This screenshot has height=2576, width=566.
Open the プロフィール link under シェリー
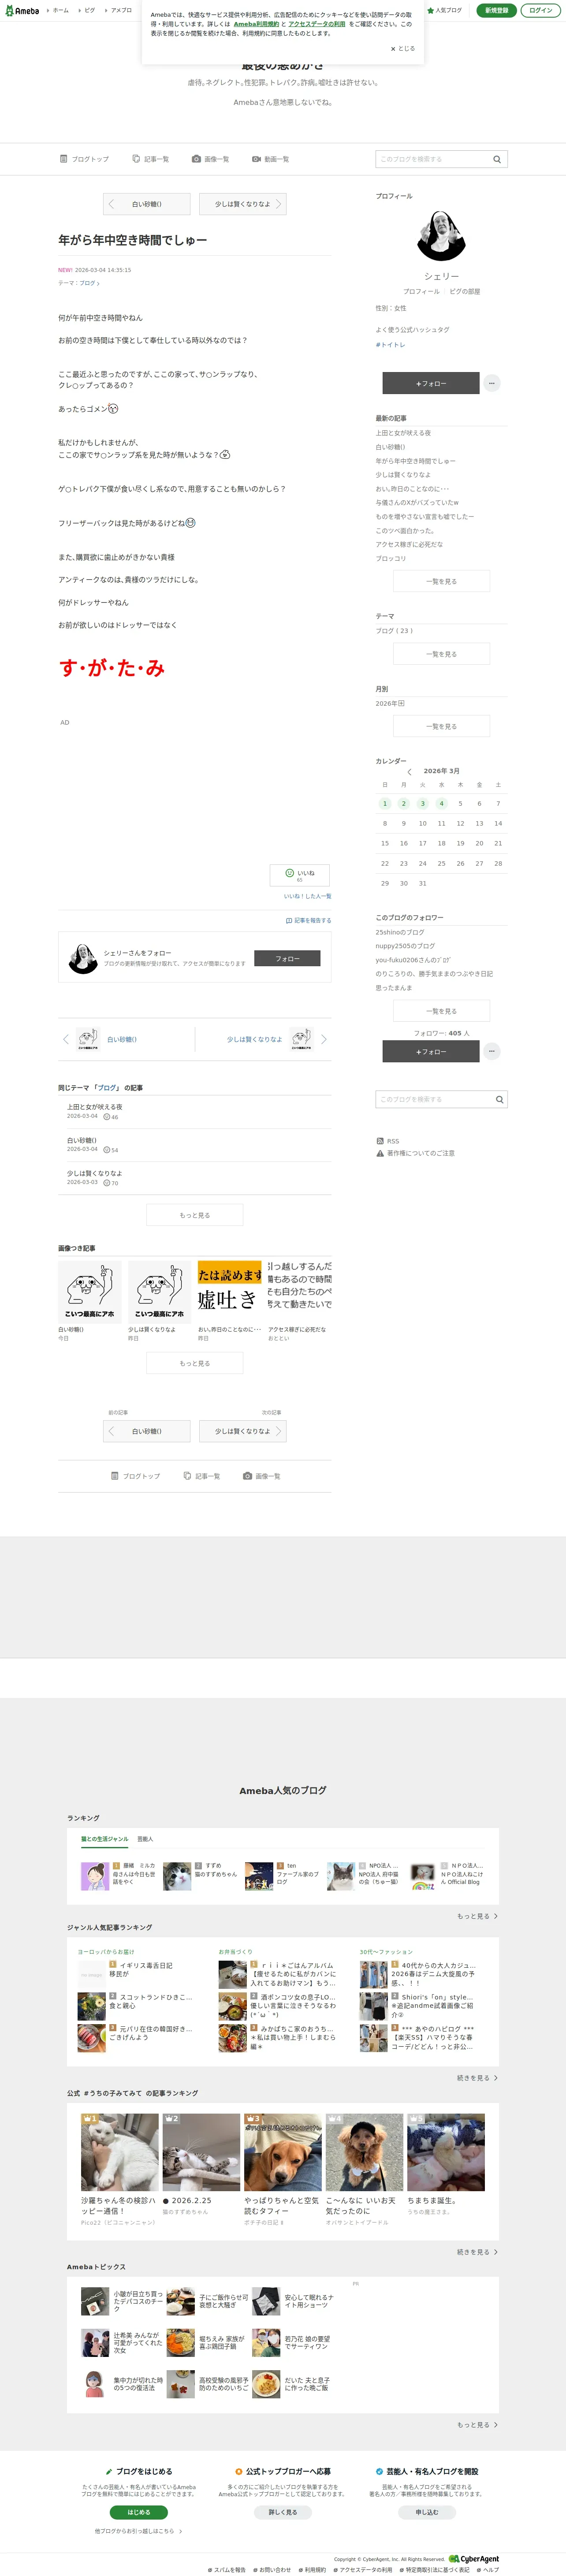[x=421, y=291]
